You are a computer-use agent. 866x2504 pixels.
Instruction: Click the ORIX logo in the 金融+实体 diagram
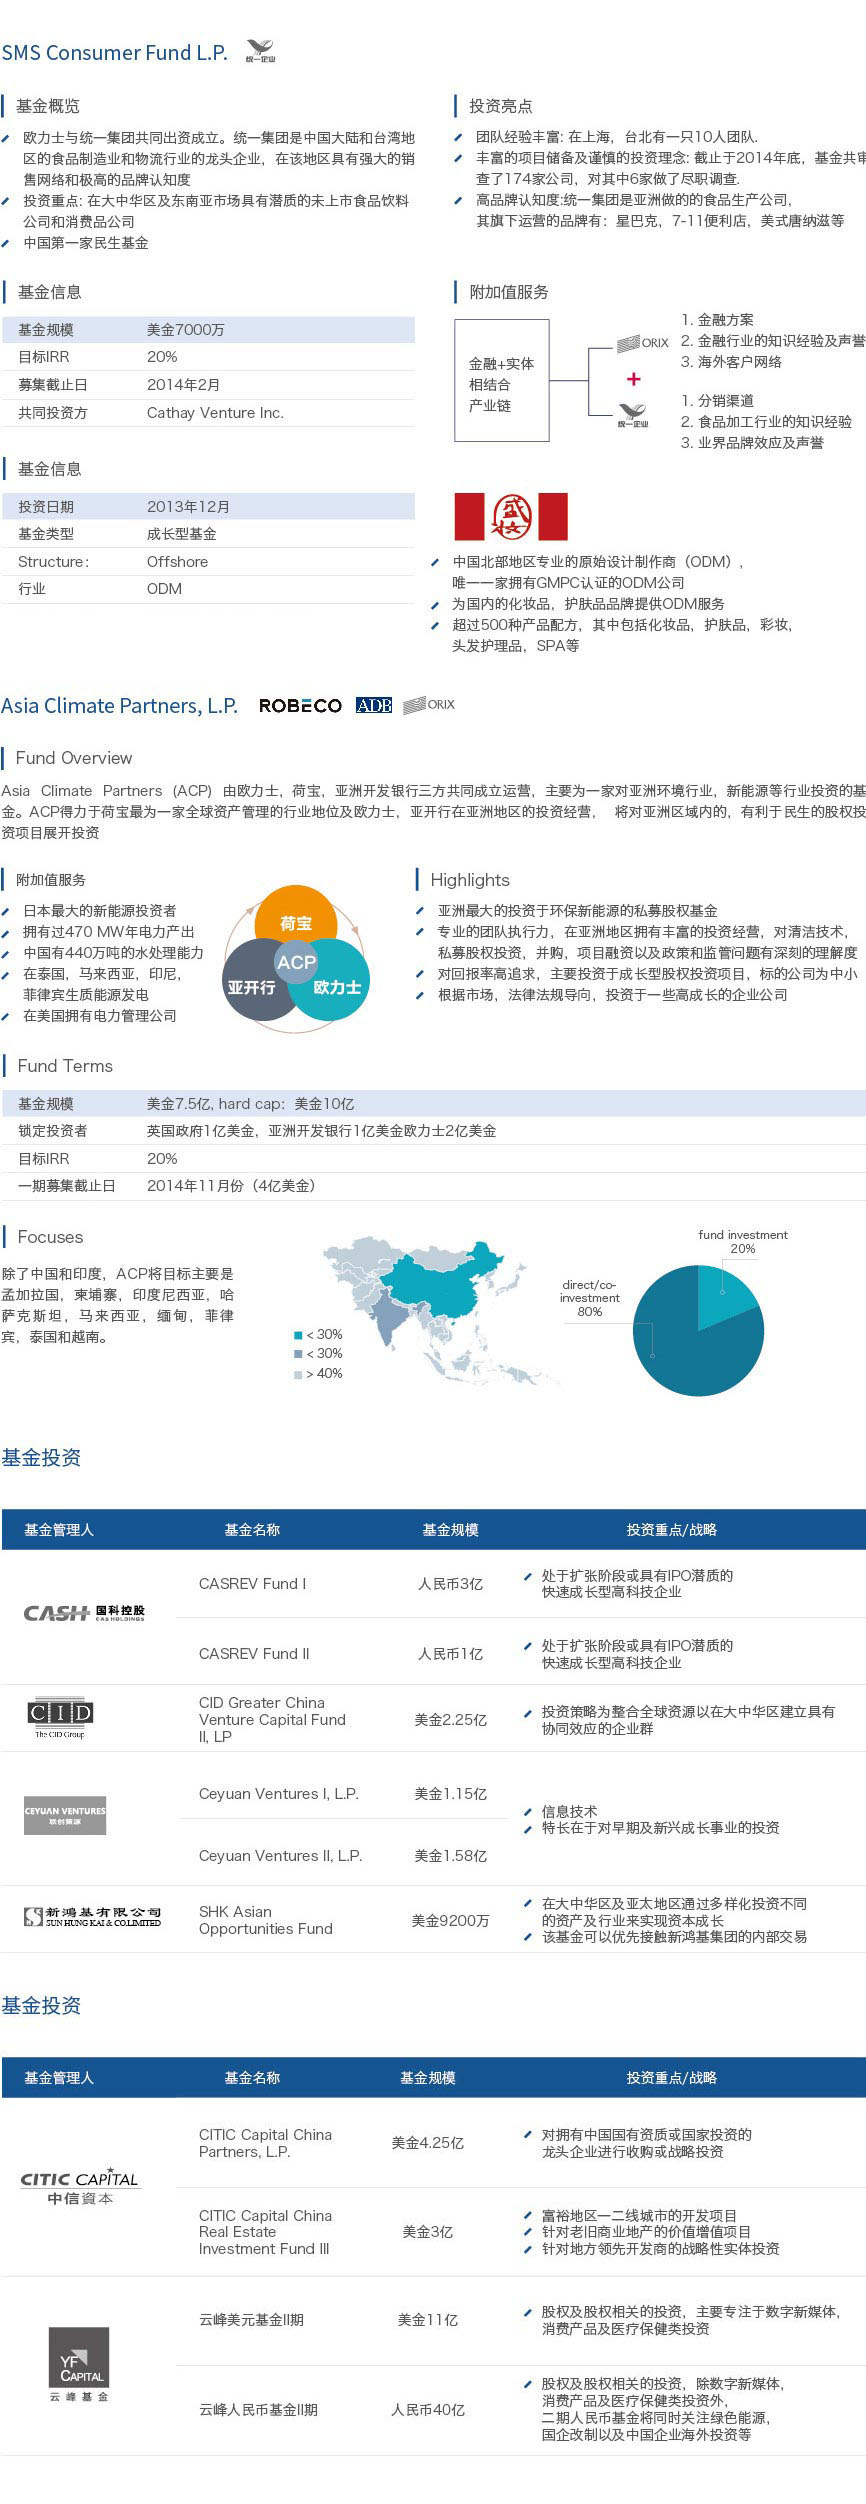tap(642, 343)
